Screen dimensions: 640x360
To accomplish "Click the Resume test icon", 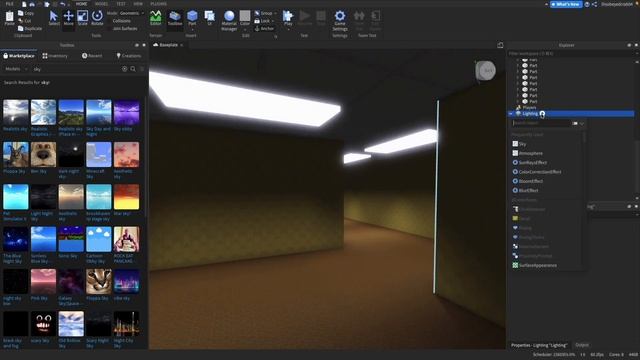I will 304,16.
